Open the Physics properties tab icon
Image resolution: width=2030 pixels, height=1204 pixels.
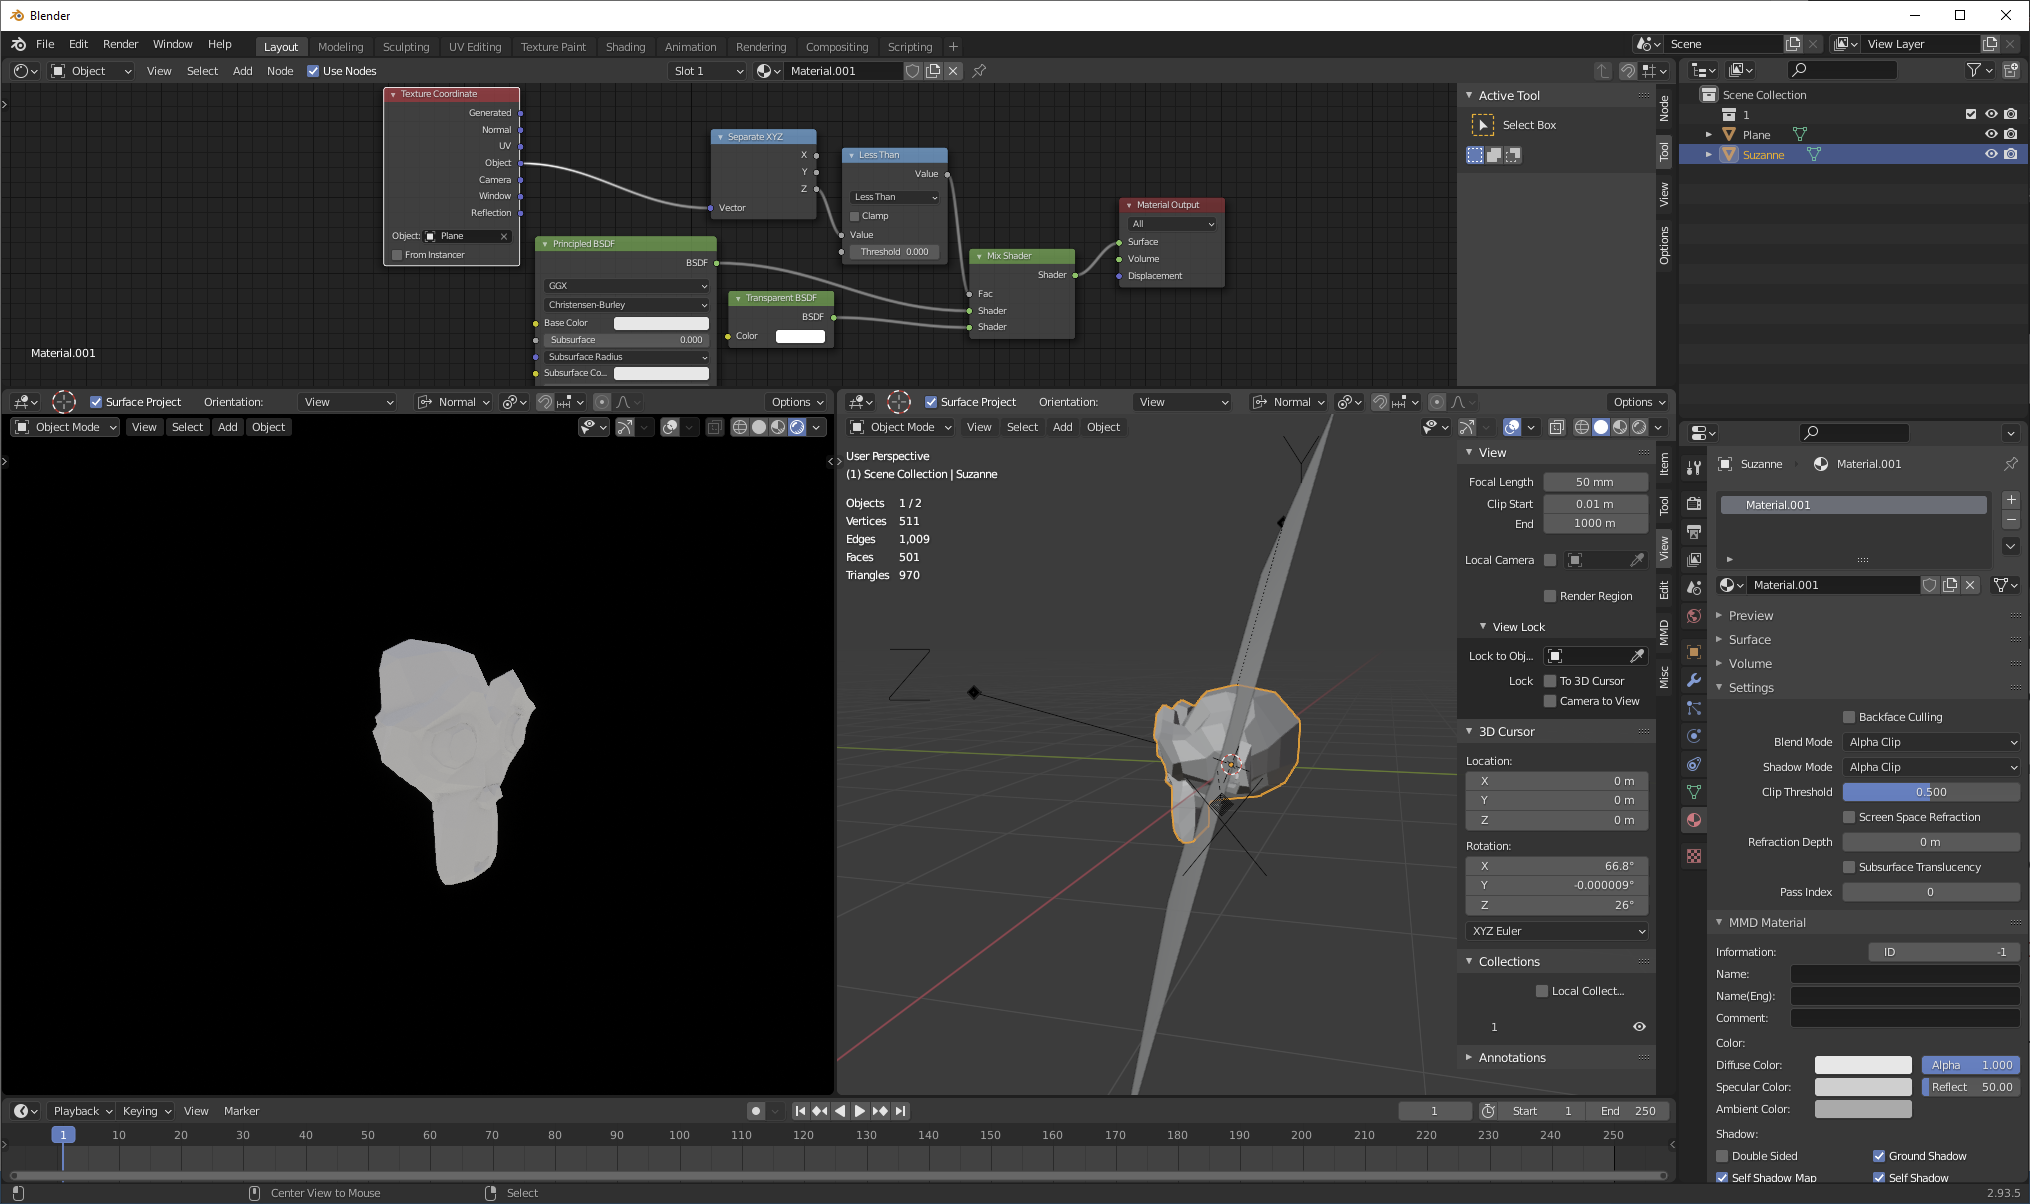tap(1694, 736)
